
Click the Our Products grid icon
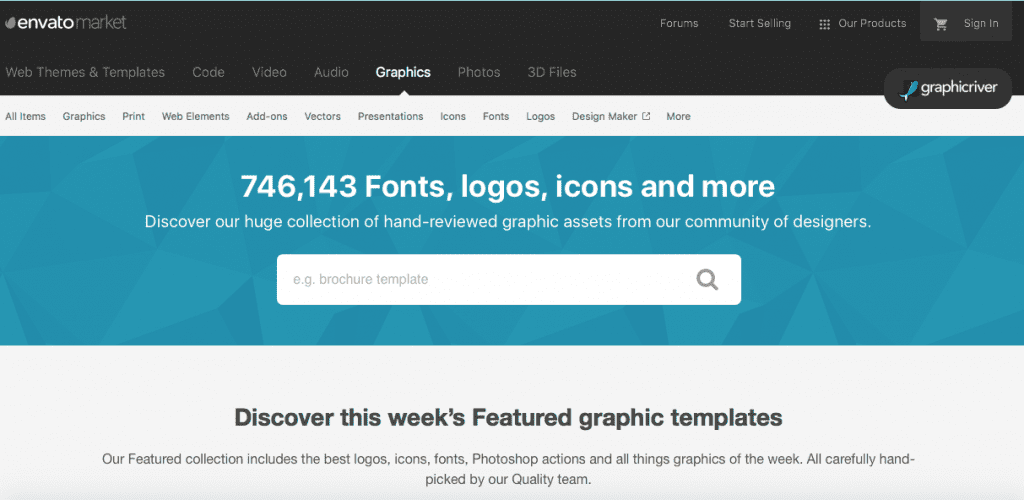coord(825,24)
